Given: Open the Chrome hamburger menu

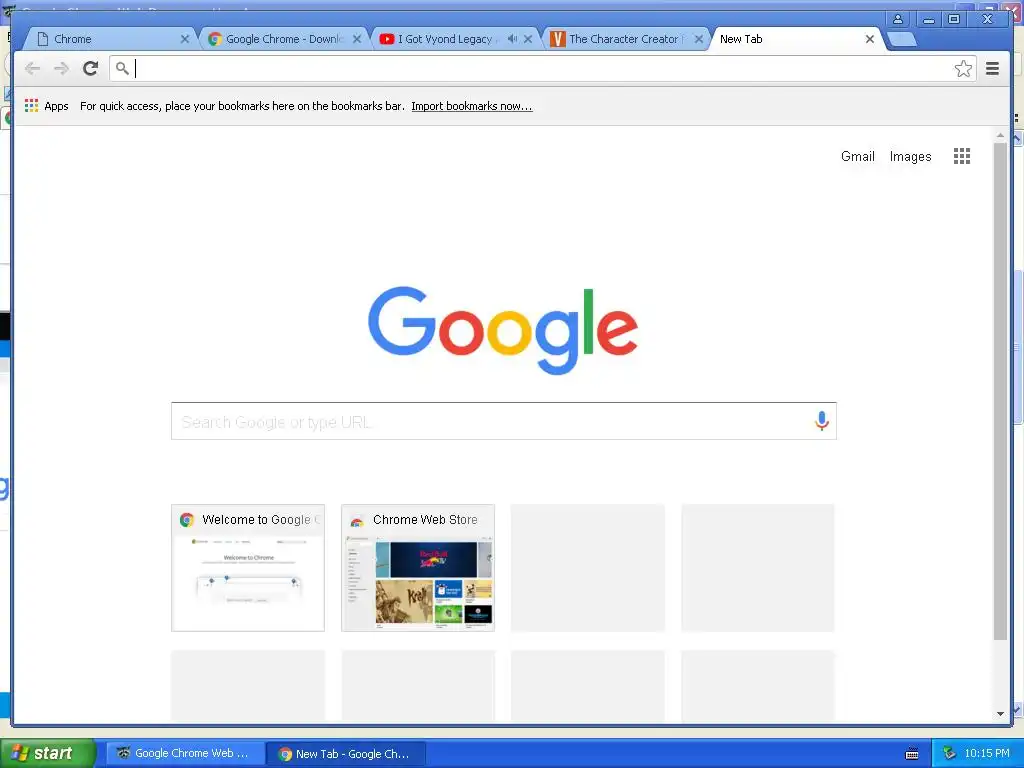Looking at the screenshot, I should (992, 68).
